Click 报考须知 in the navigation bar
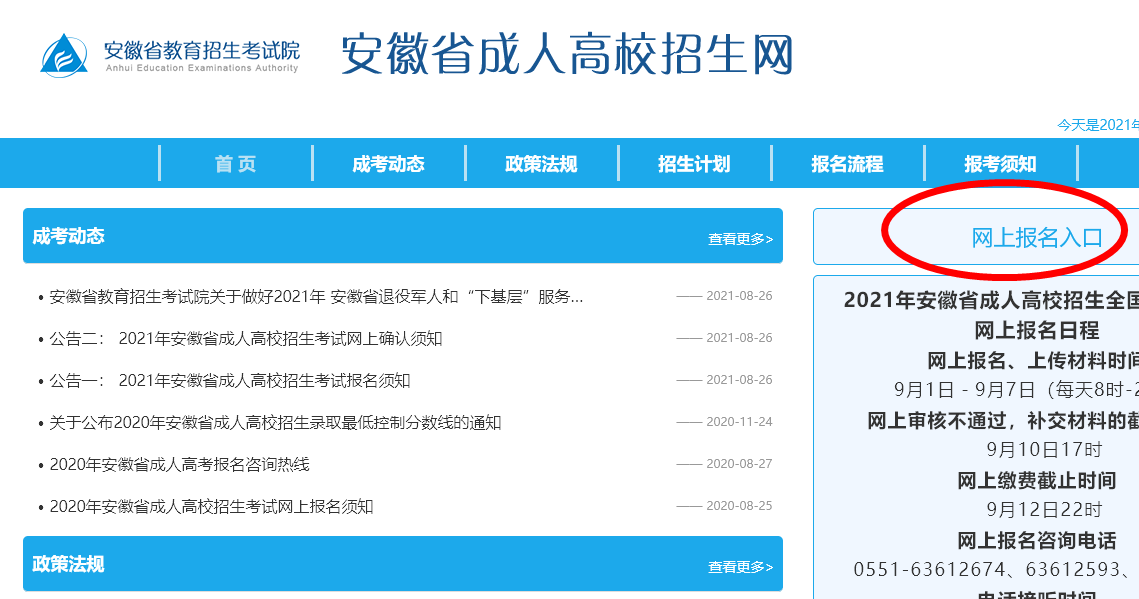Screen dimensions: 1139x599 [x=1000, y=164]
